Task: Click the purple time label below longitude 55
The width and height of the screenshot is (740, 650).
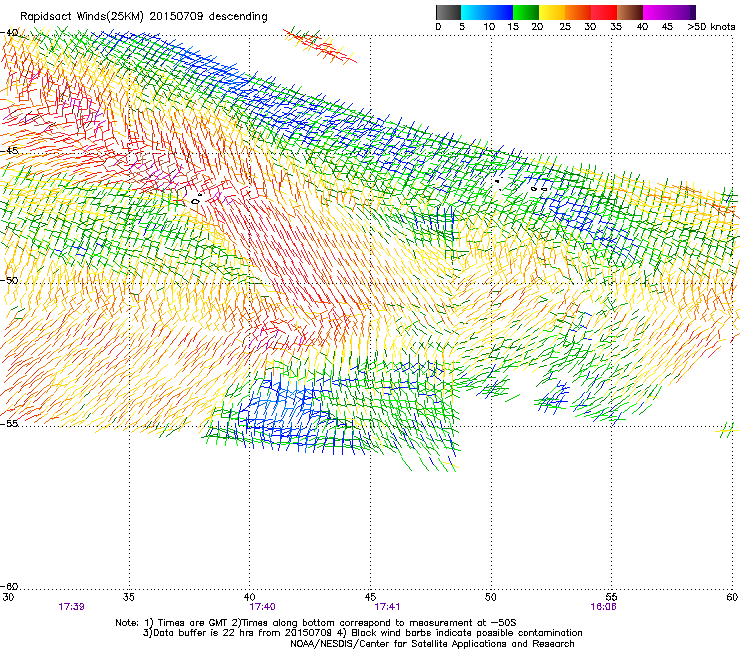Action: point(603,607)
